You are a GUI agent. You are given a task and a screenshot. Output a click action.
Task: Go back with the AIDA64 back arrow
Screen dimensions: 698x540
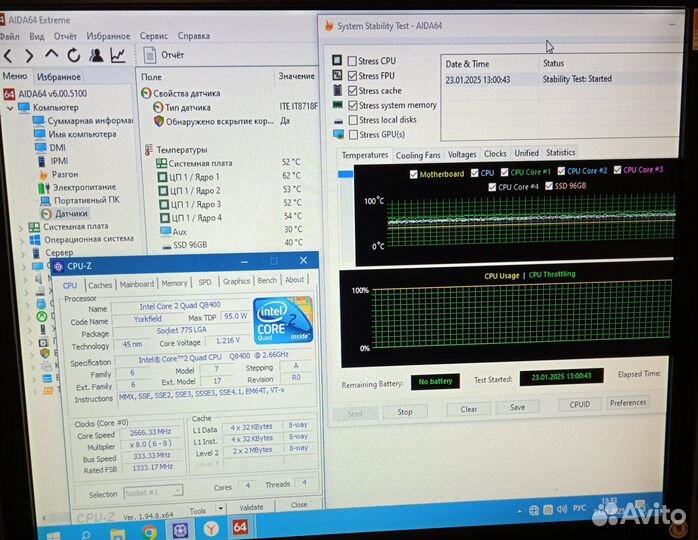point(8,56)
